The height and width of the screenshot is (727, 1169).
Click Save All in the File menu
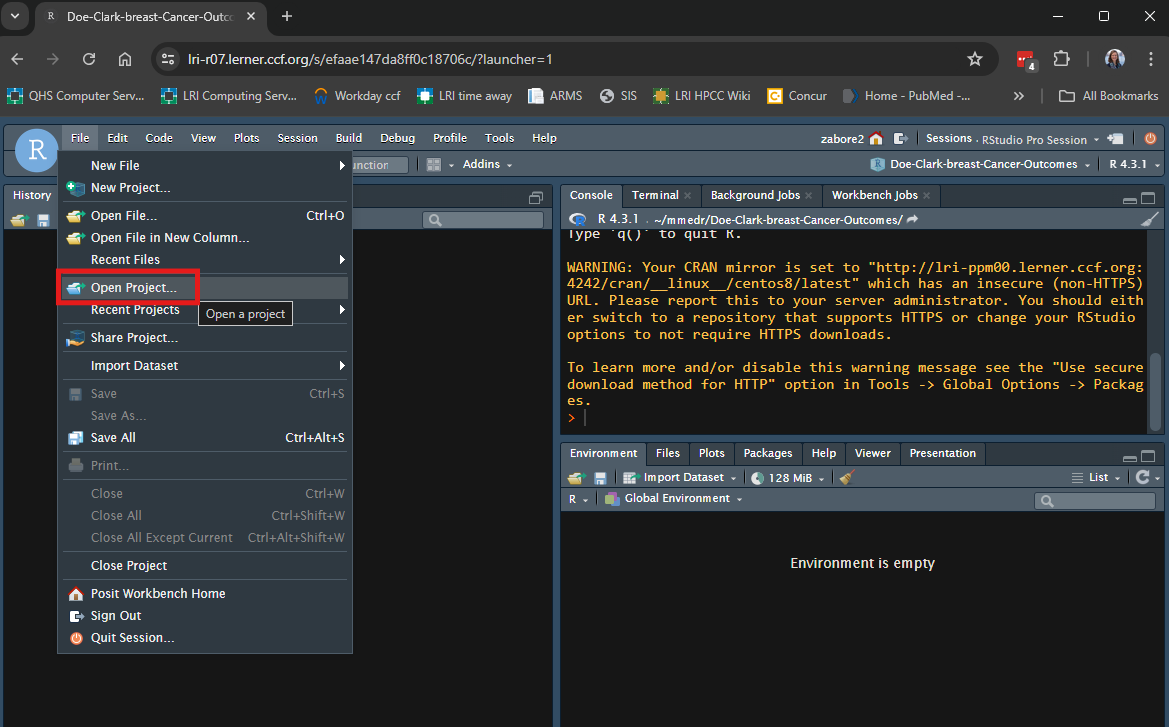[203, 438]
